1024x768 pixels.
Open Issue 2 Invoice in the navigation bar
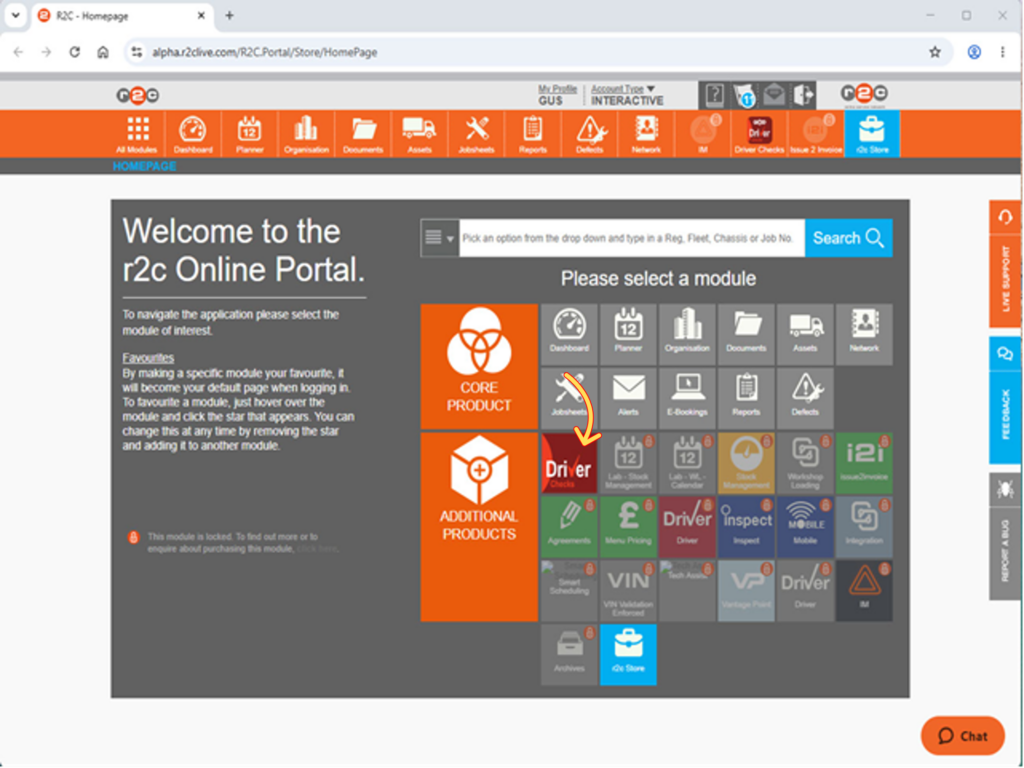(816, 134)
